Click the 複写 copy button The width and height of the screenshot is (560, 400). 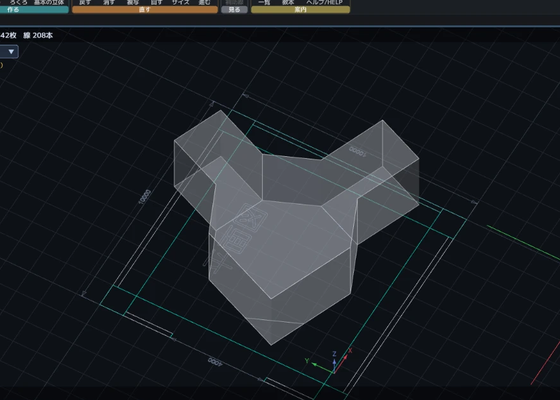[x=133, y=2]
